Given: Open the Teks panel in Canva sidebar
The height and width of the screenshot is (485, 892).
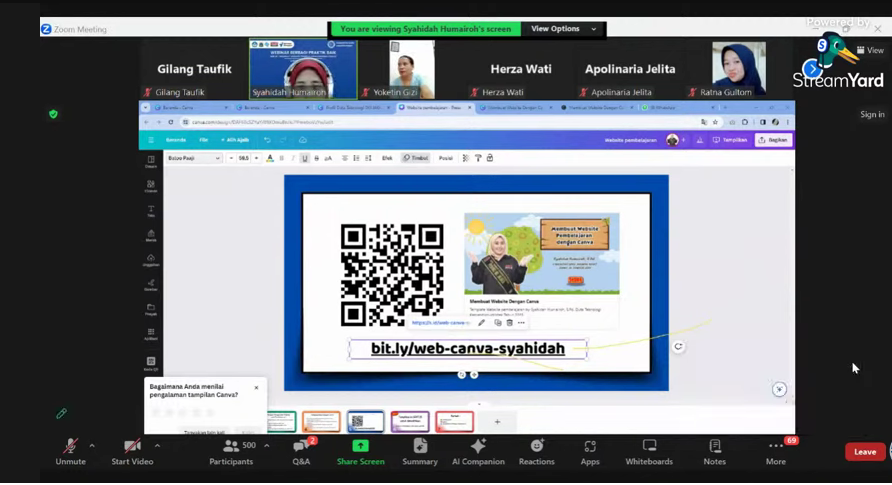Looking at the screenshot, I should coord(151,211).
